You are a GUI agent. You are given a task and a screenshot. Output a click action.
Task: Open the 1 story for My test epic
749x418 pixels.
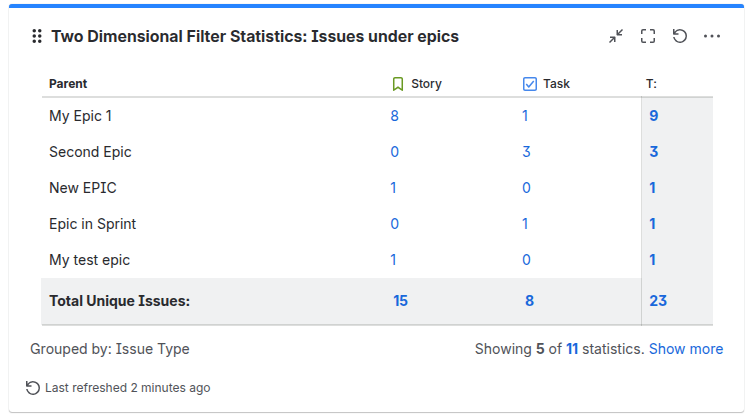pyautogui.click(x=394, y=260)
